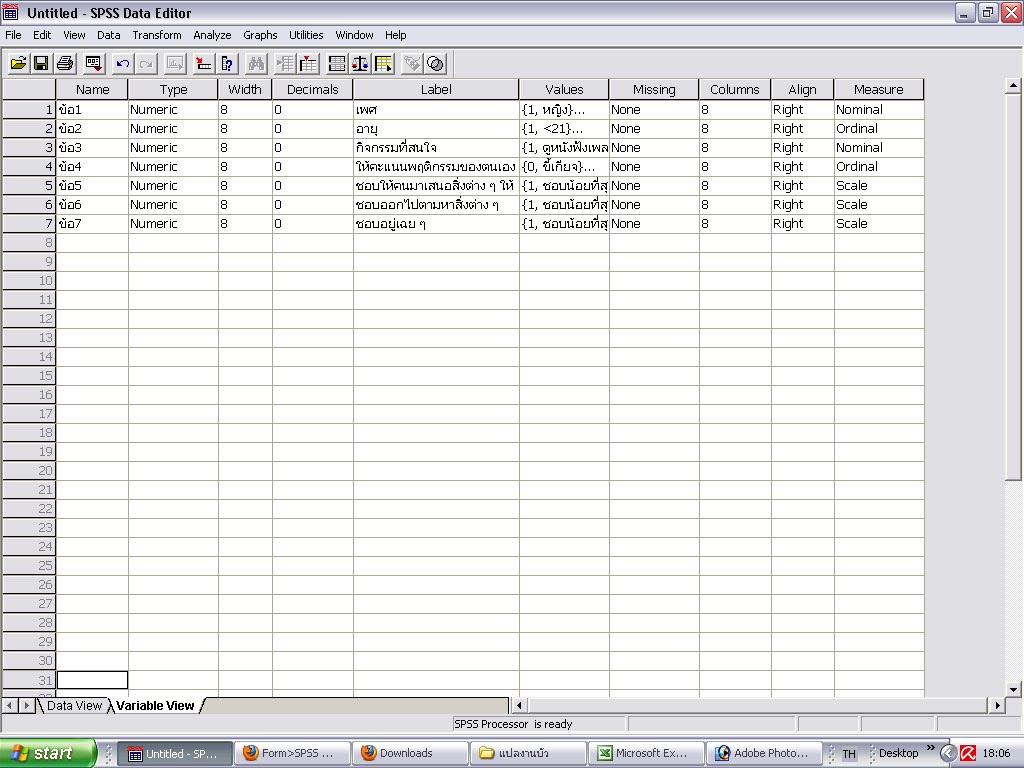
Task: Click the Values column header
Action: click(564, 90)
